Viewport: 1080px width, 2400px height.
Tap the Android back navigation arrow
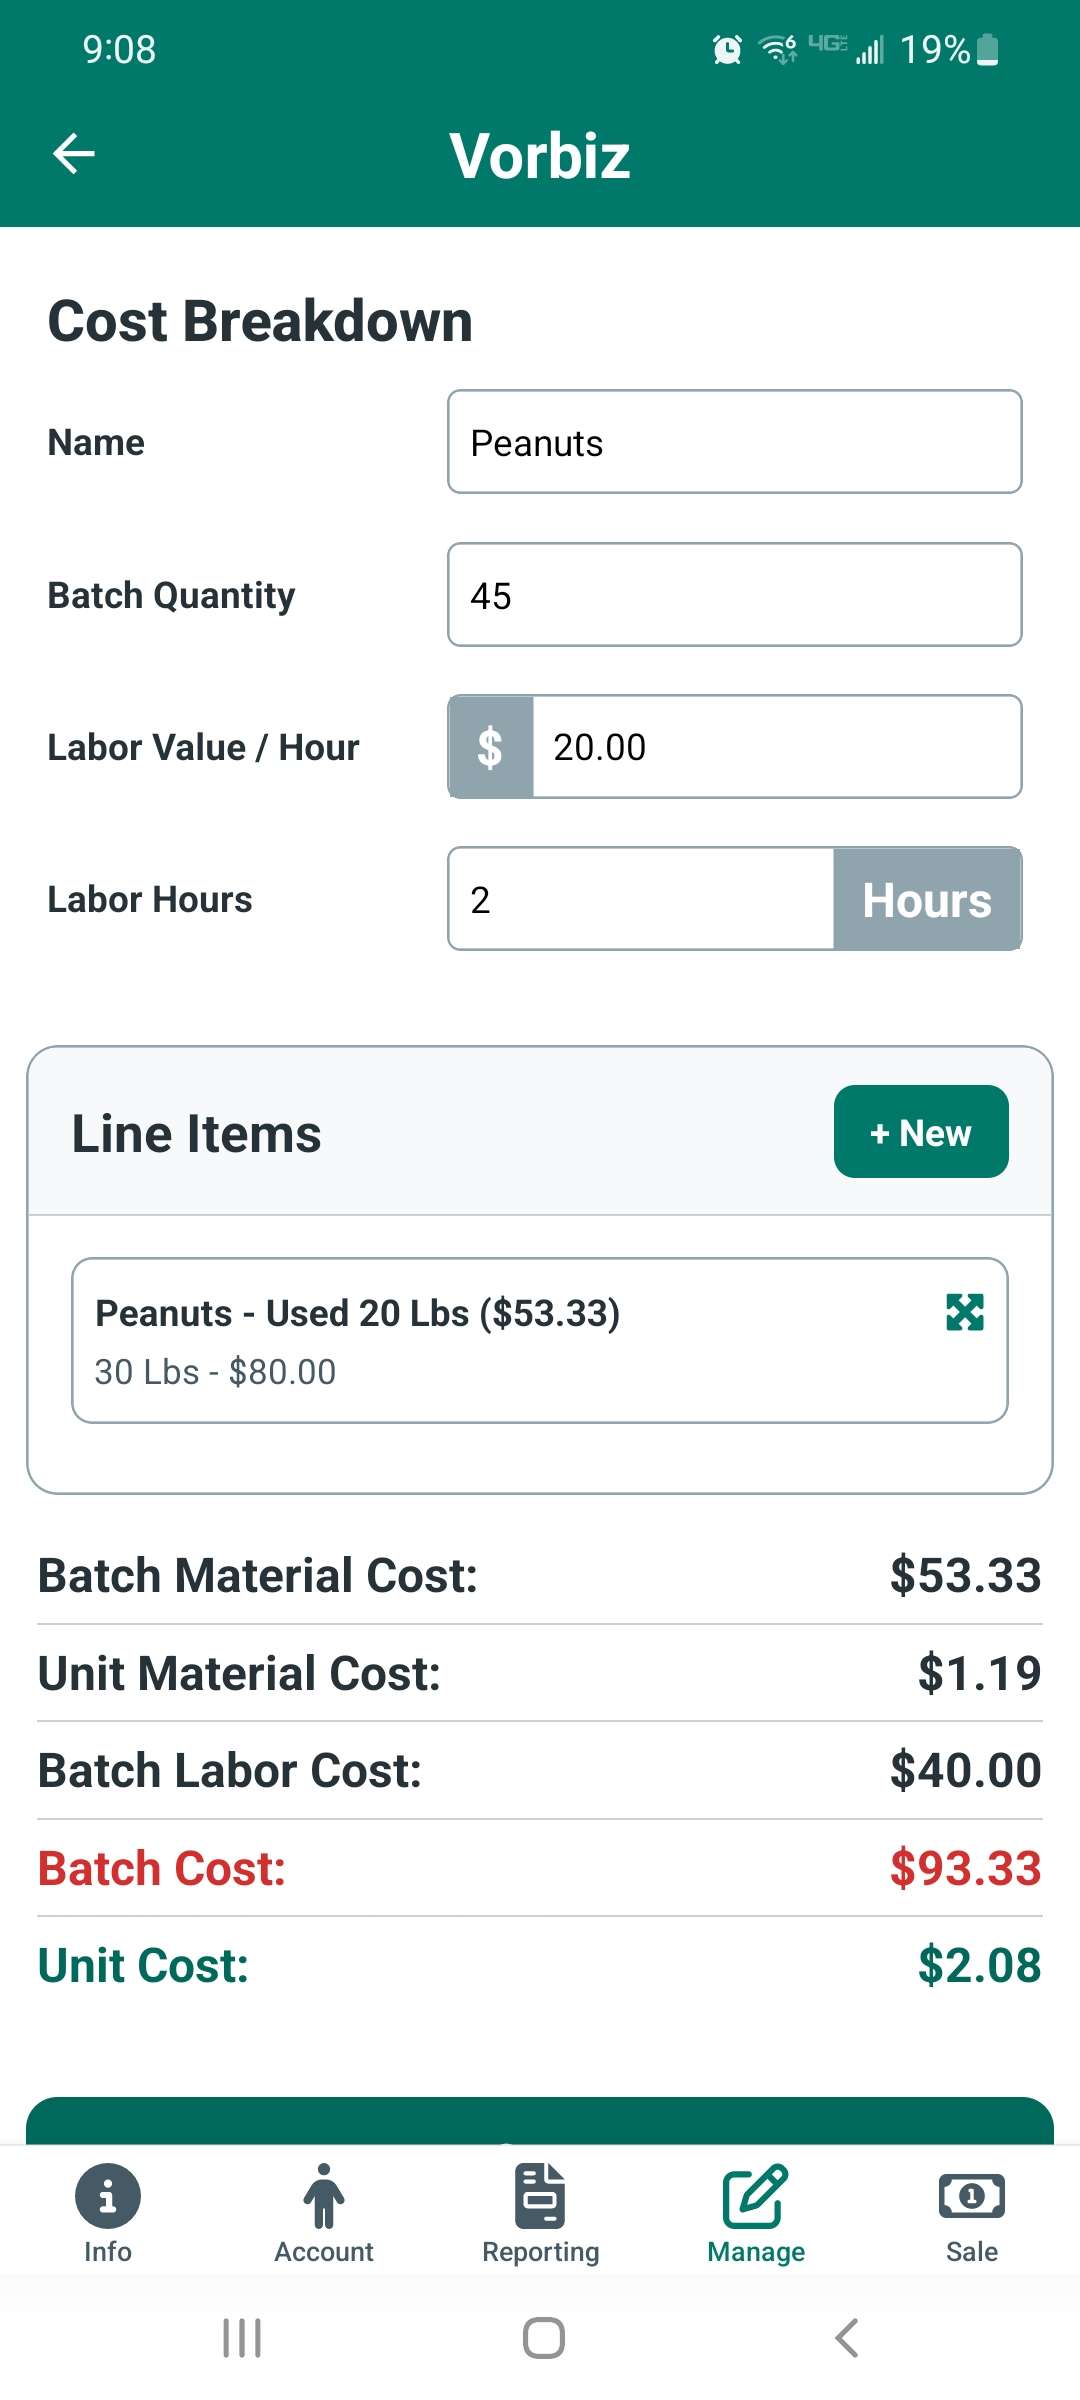[845, 2337]
